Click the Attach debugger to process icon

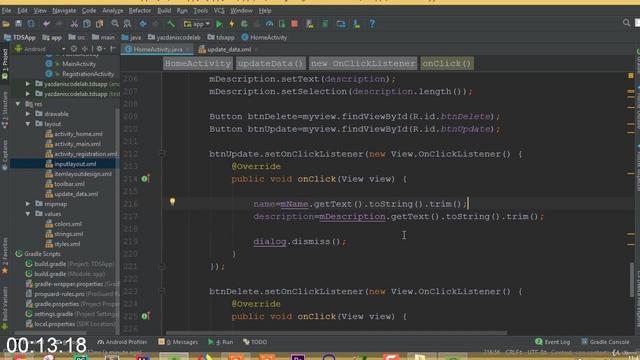[282, 24]
